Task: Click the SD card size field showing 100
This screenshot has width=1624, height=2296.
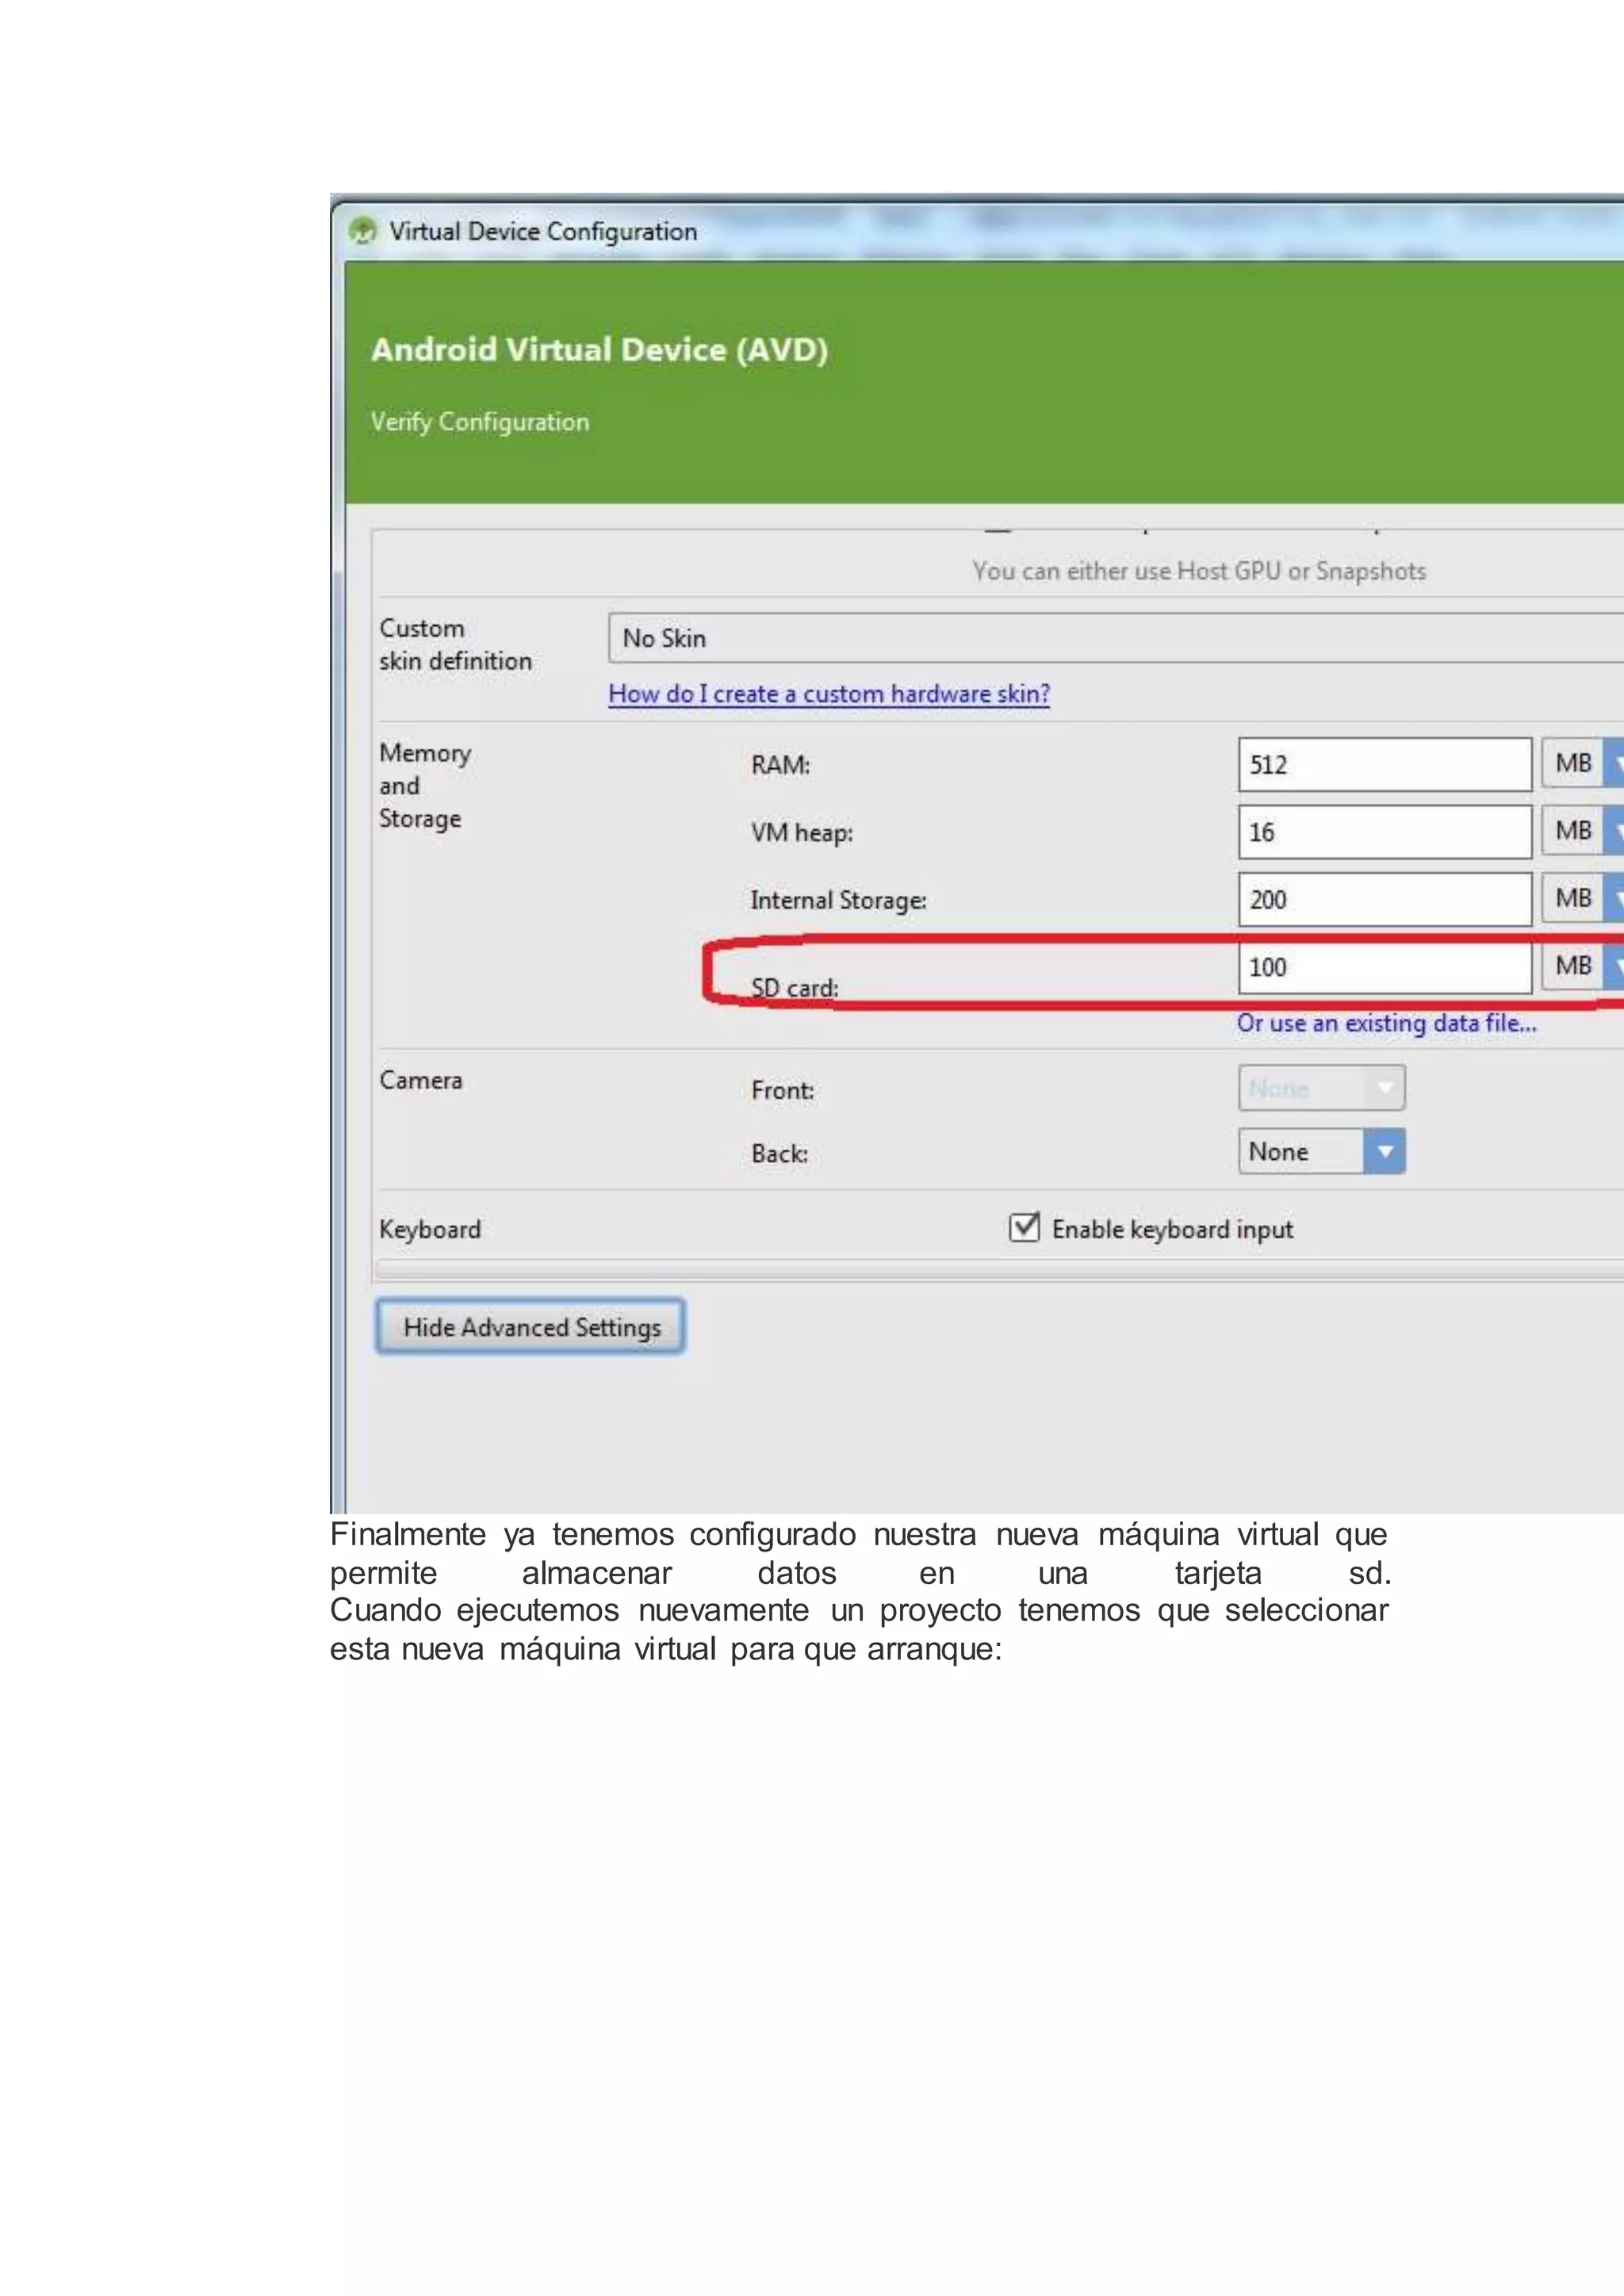Action: point(1385,967)
